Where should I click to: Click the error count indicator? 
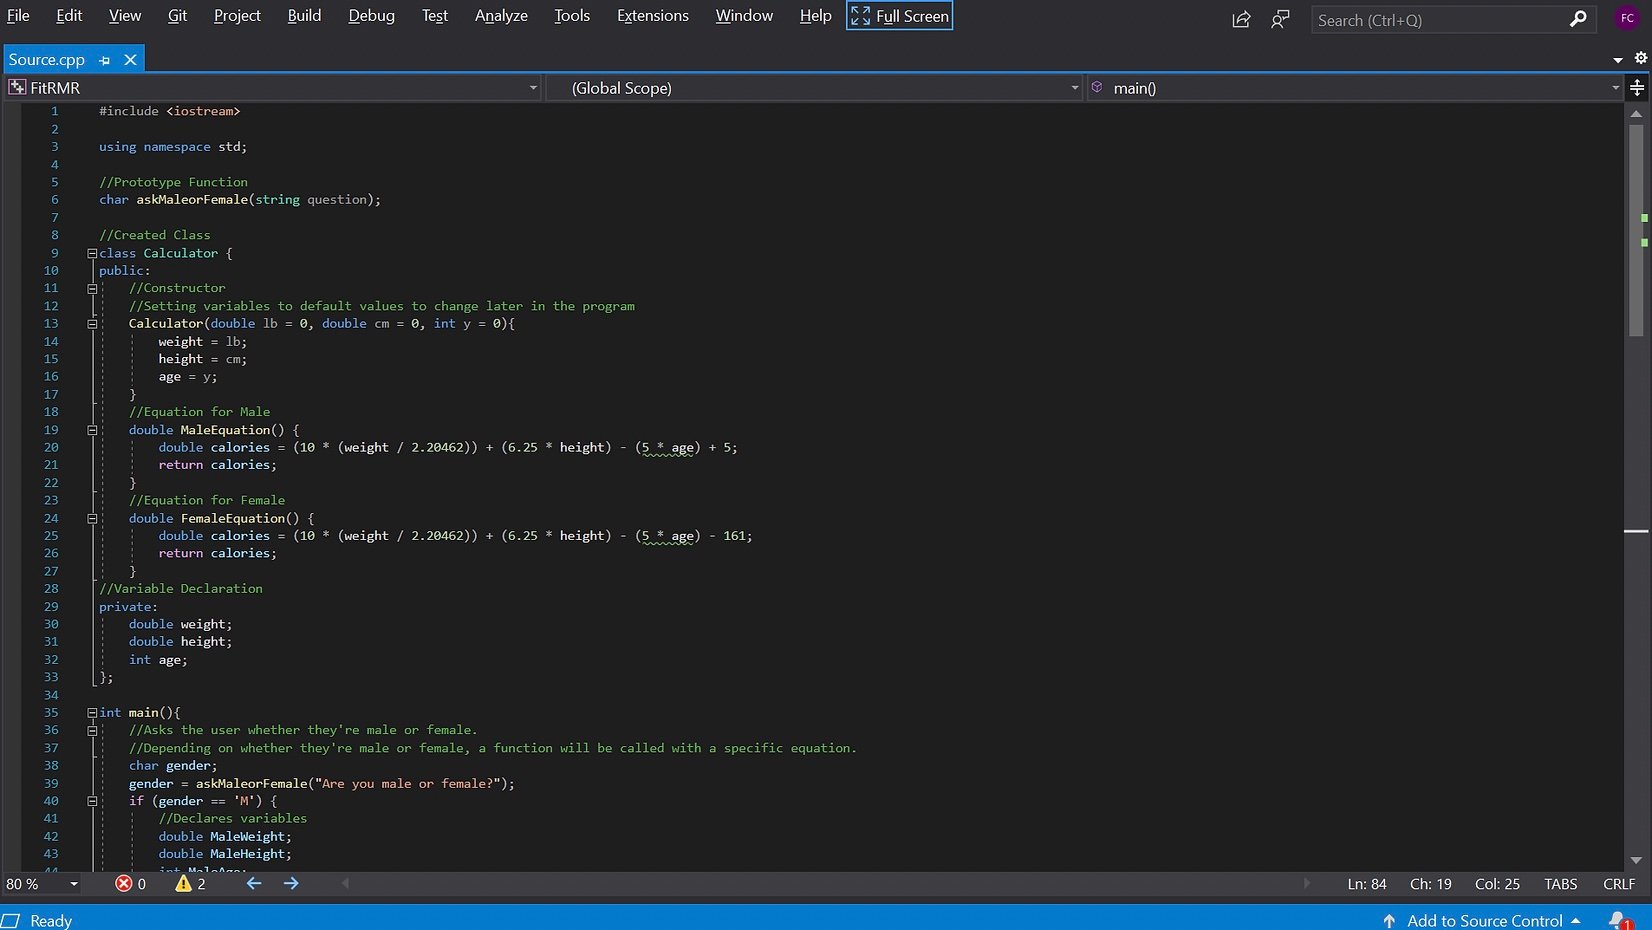(x=131, y=884)
